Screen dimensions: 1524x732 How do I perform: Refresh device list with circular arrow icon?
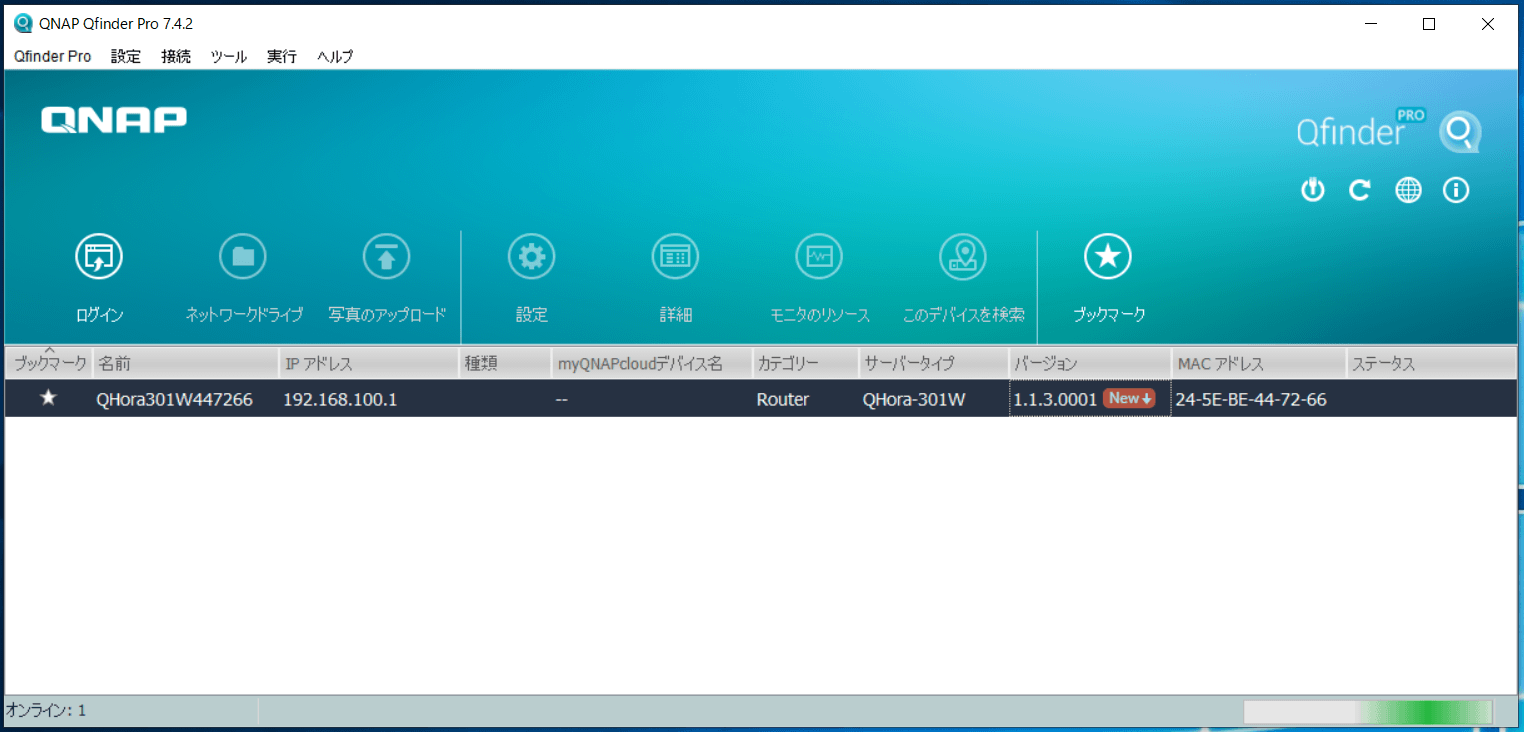pos(1360,190)
